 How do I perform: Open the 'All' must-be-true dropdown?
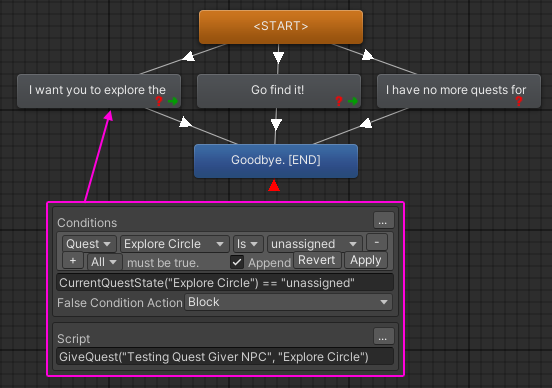pyautogui.click(x=104, y=262)
